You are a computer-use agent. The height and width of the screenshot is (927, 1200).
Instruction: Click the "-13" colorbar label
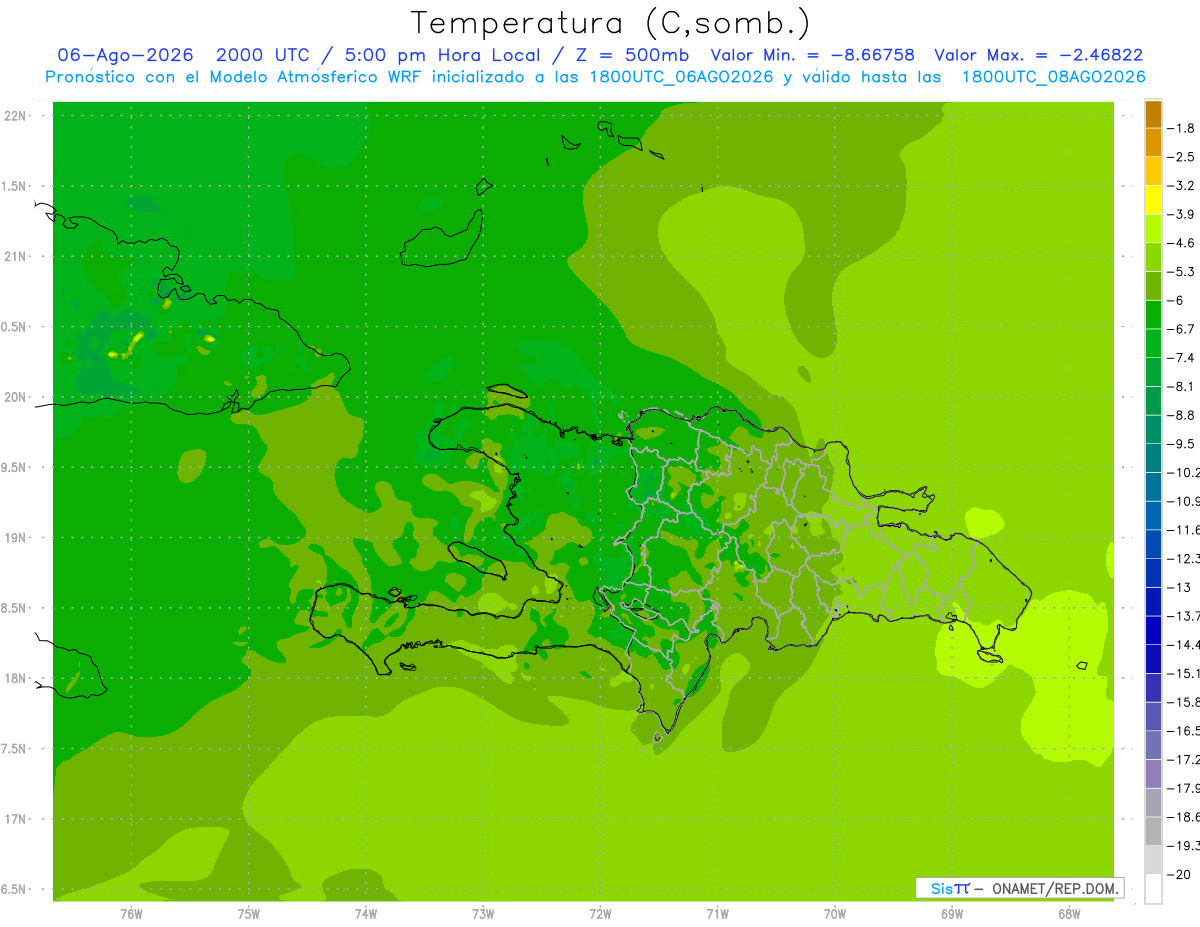point(1180,587)
